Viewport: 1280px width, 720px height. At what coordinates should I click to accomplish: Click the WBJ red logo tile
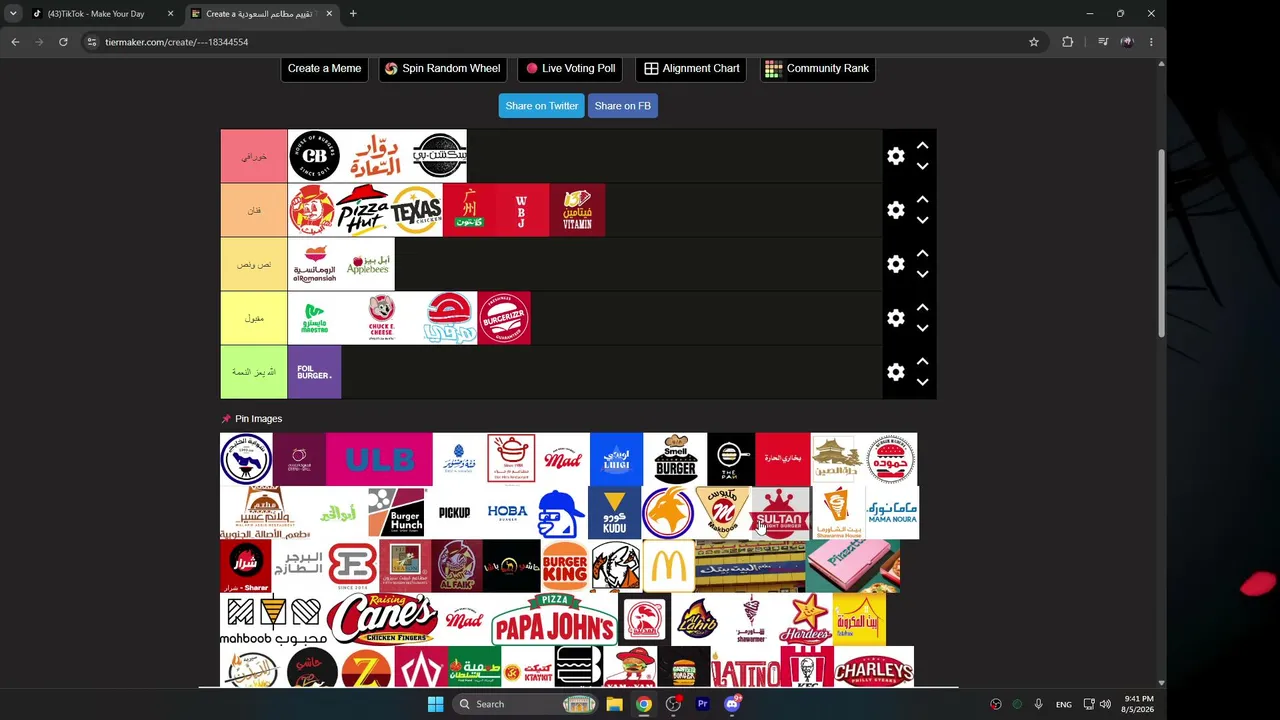coord(521,210)
